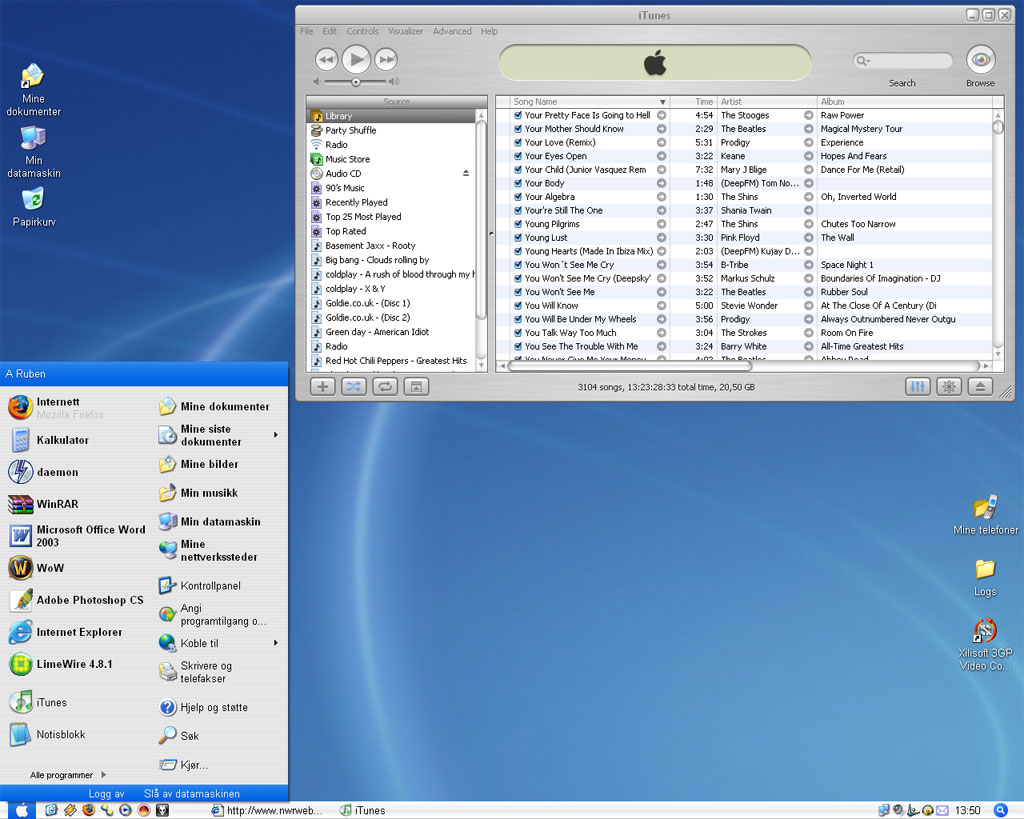Click the Next track fast-forward button

pos(386,59)
